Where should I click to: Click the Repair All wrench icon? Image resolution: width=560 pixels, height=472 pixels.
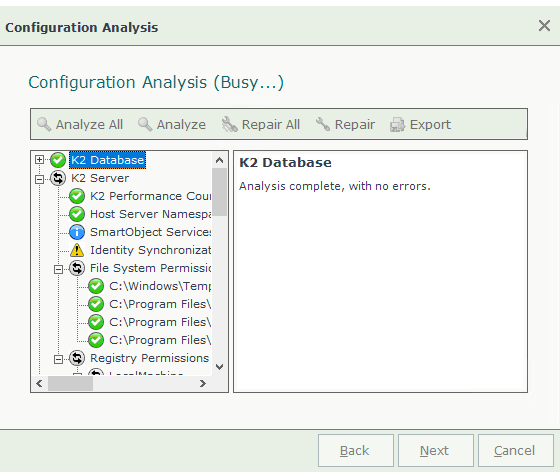coord(229,124)
